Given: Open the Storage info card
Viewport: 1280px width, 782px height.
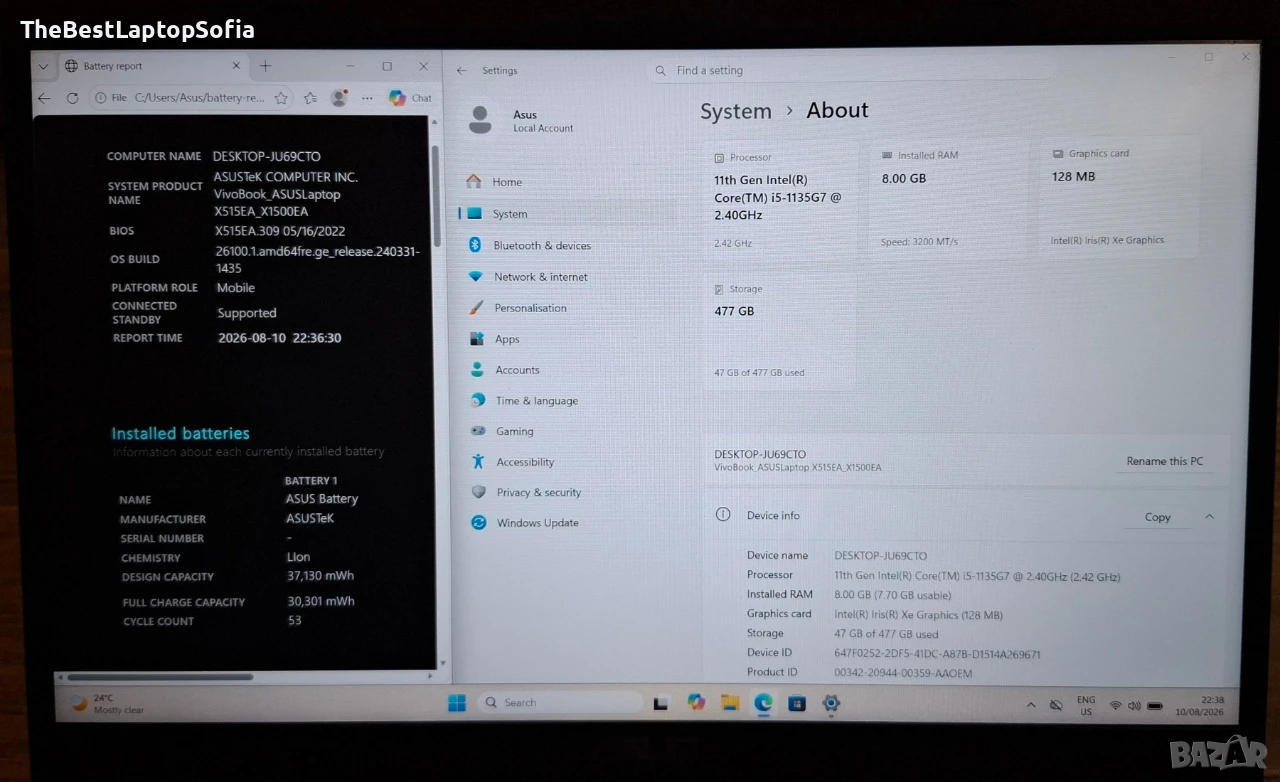Looking at the screenshot, I should [781, 331].
